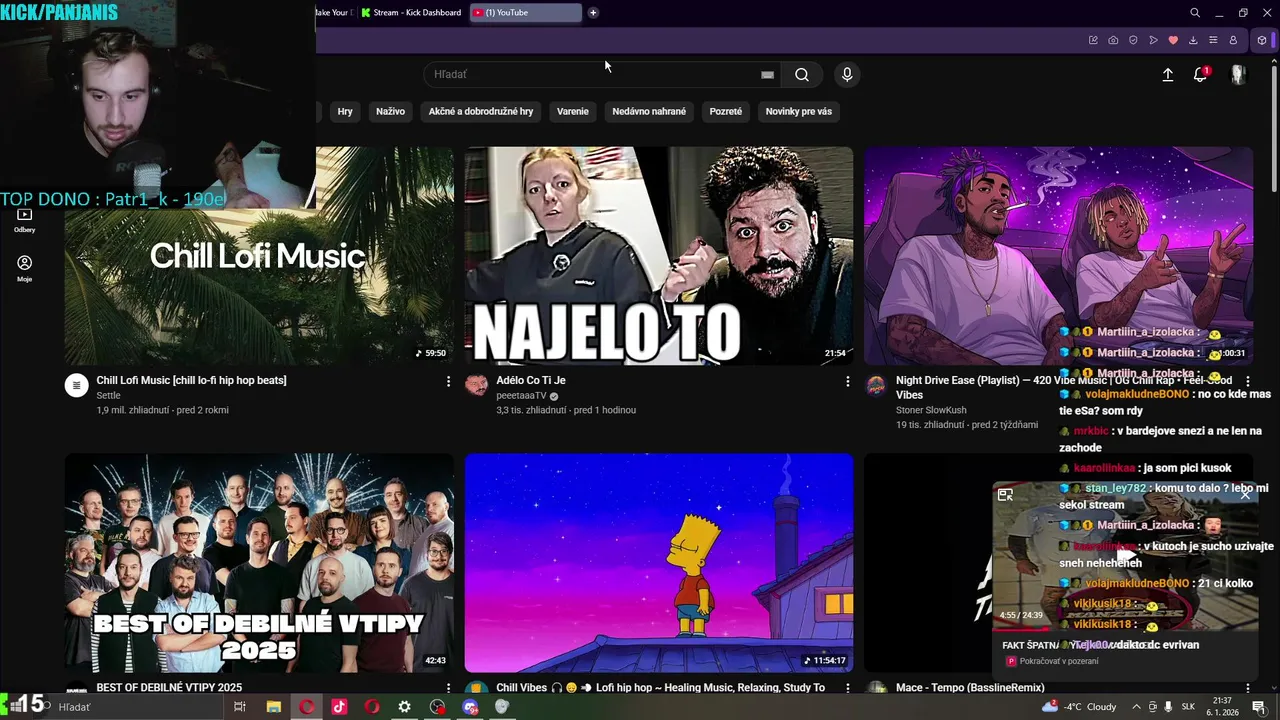Screen dimensions: 1280x720
Task: Click the edit page icon in address bar
Action: 1093,40
